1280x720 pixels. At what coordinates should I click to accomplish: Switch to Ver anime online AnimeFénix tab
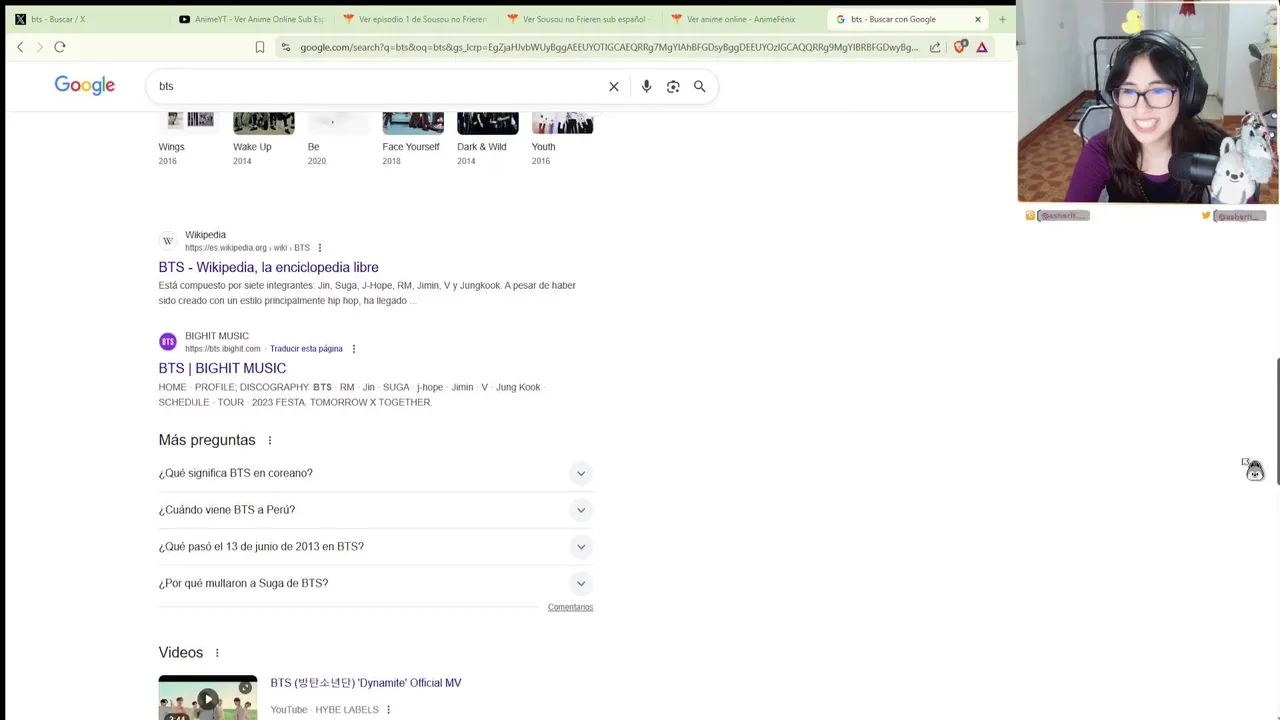[742, 19]
